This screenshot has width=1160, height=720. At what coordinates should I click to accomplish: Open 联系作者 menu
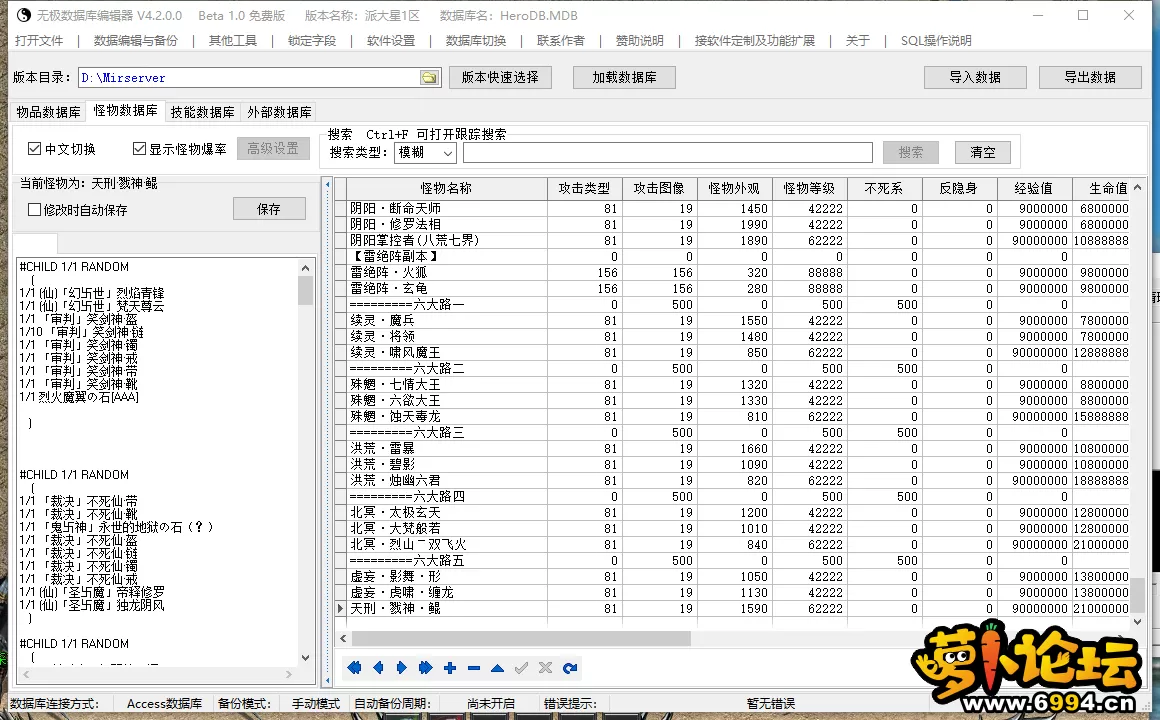point(561,41)
